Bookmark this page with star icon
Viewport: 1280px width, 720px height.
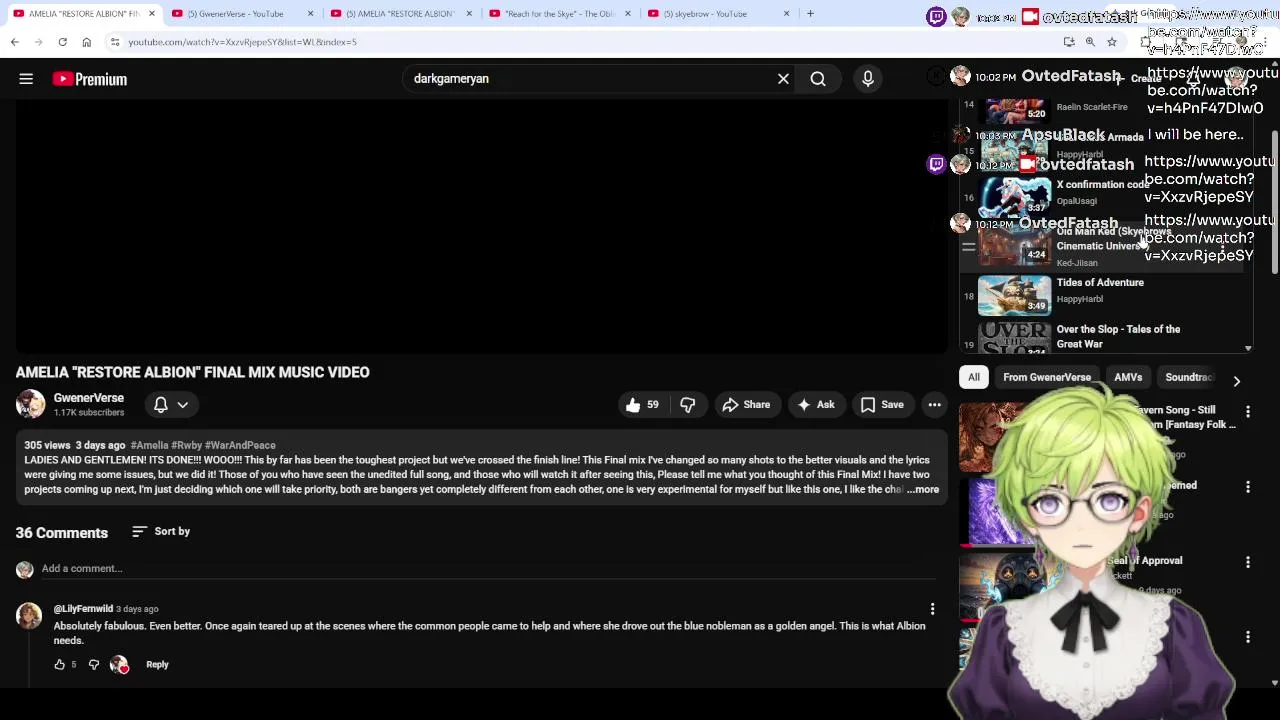(1111, 42)
